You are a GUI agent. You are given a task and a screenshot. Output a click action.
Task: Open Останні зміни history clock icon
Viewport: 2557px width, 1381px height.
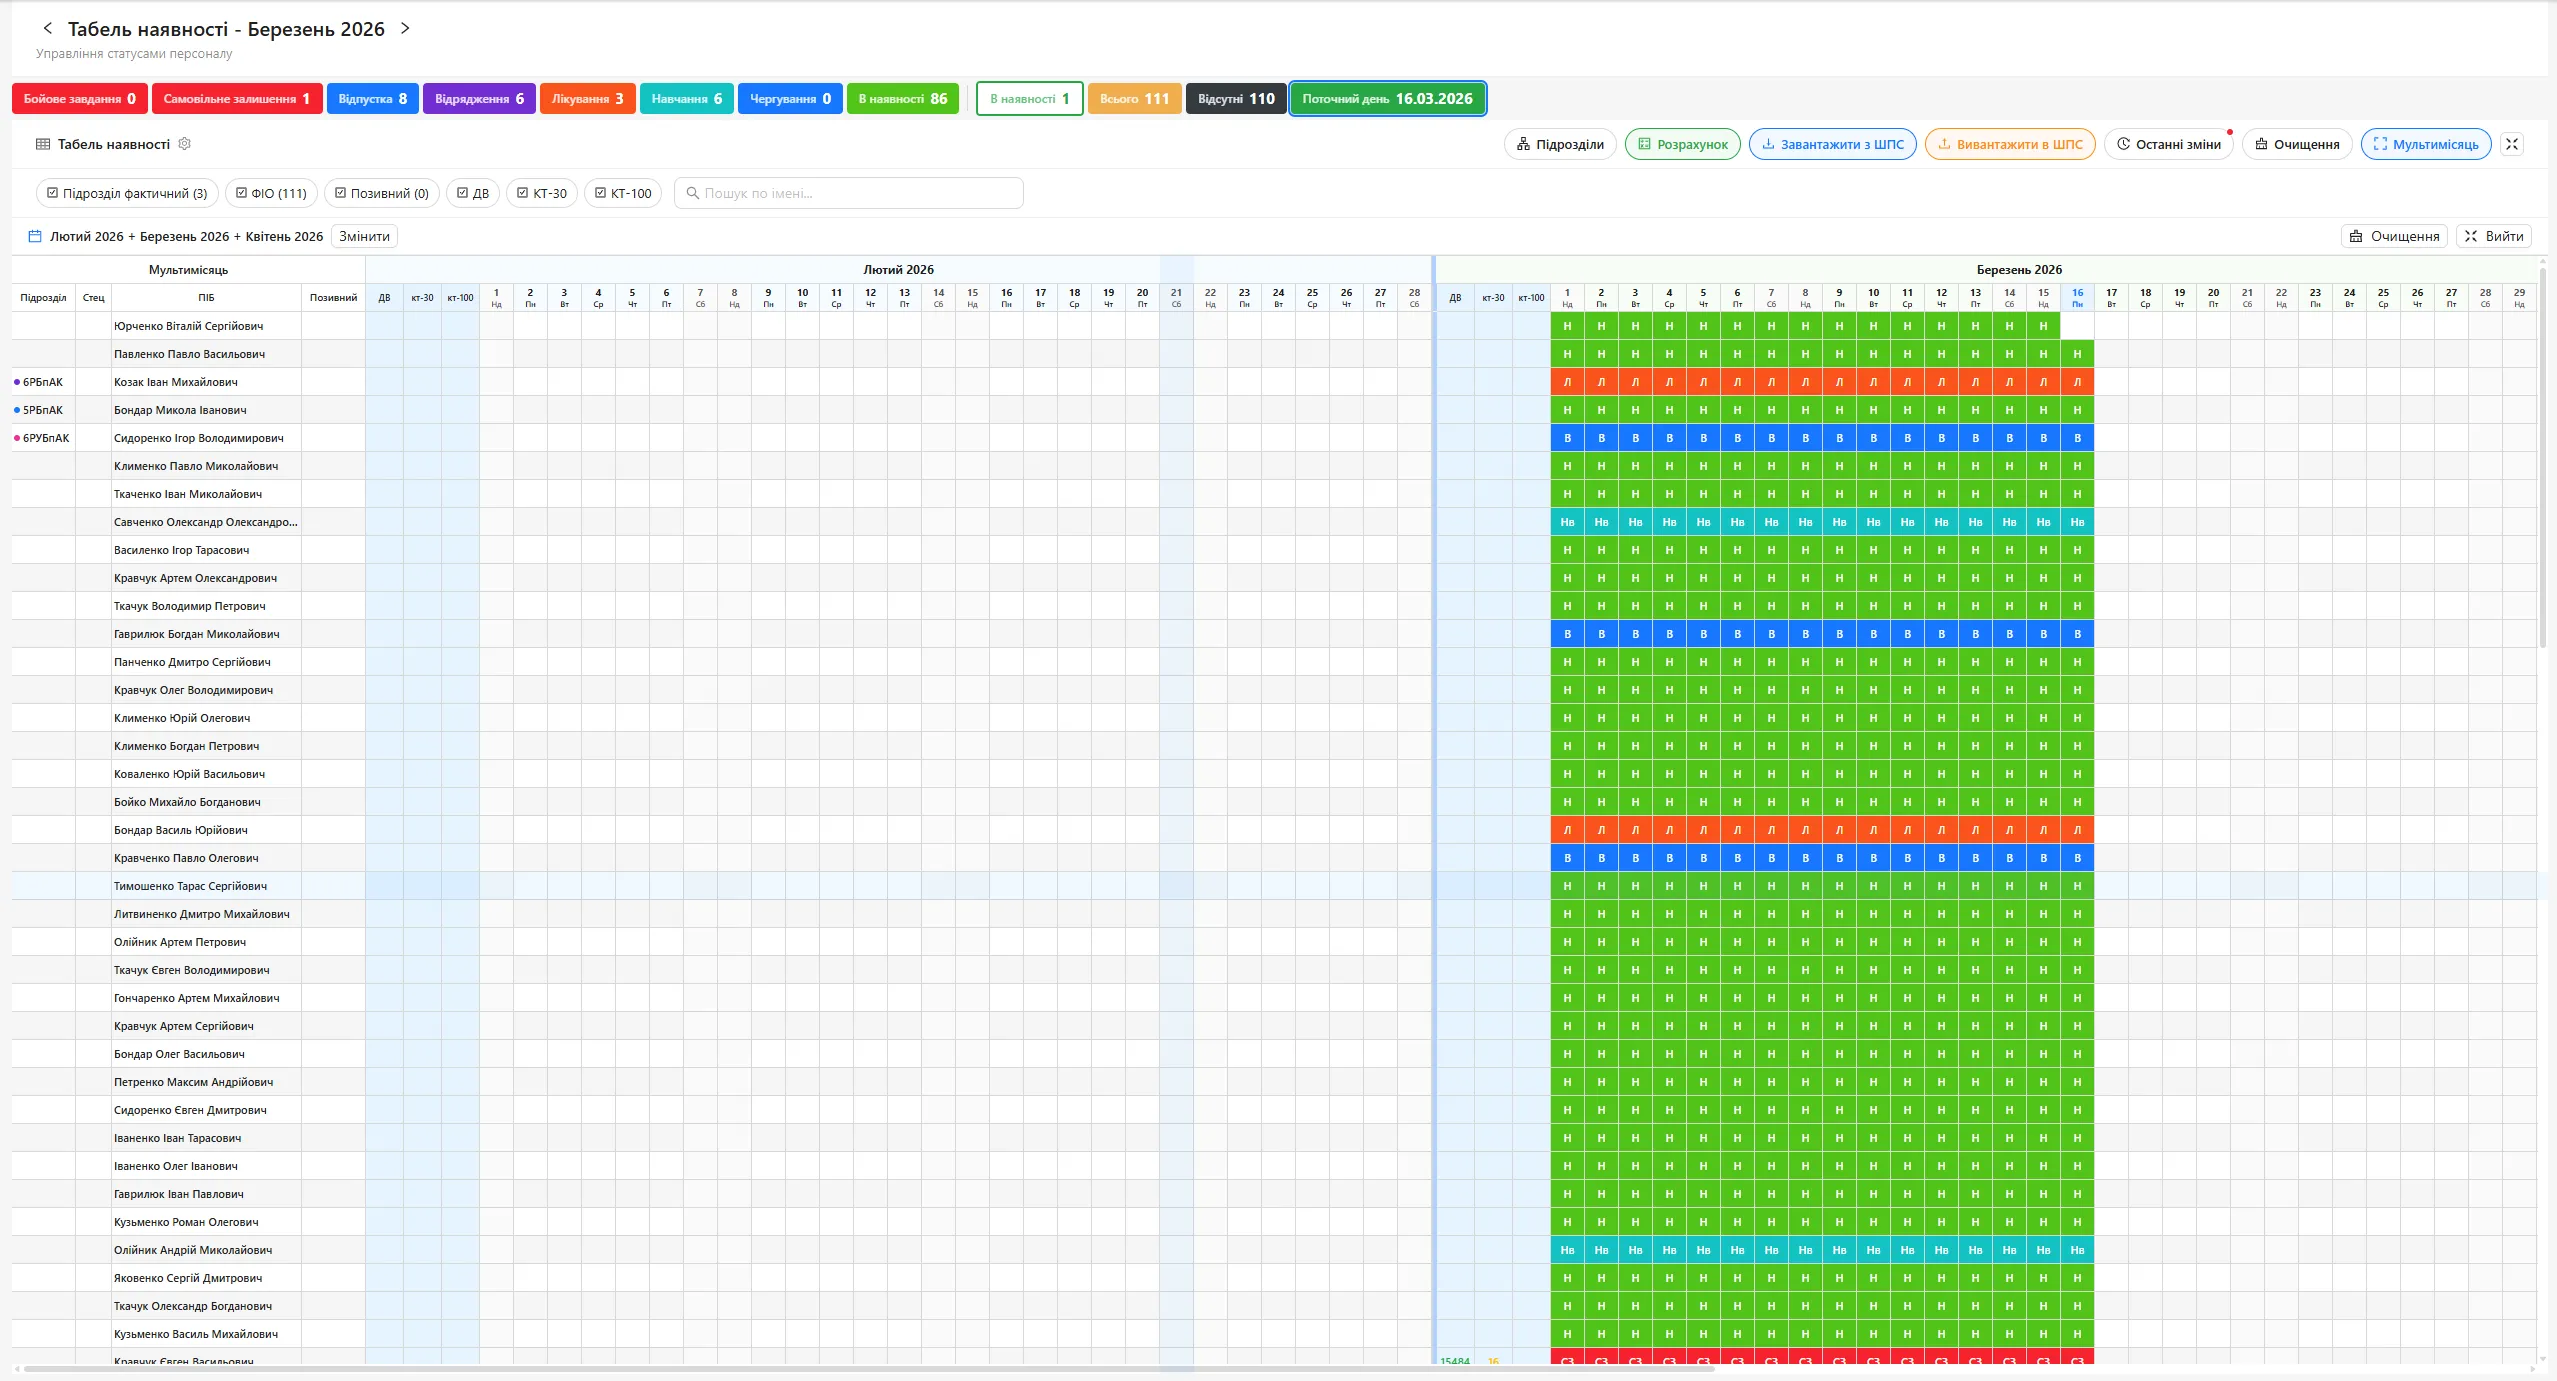[2123, 144]
